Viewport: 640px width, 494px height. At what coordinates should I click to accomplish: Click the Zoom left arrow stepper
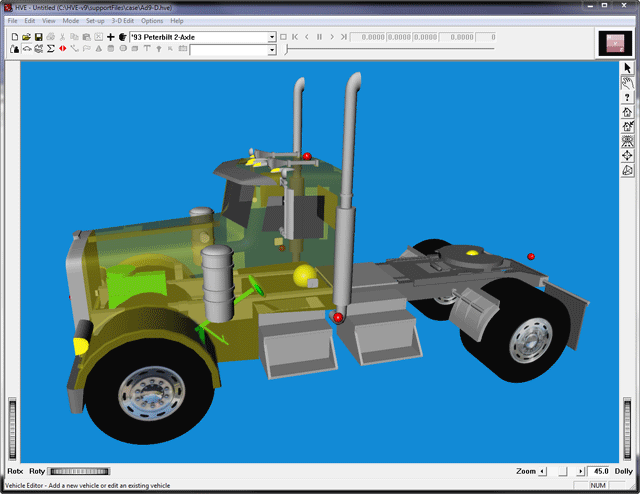tap(543, 471)
